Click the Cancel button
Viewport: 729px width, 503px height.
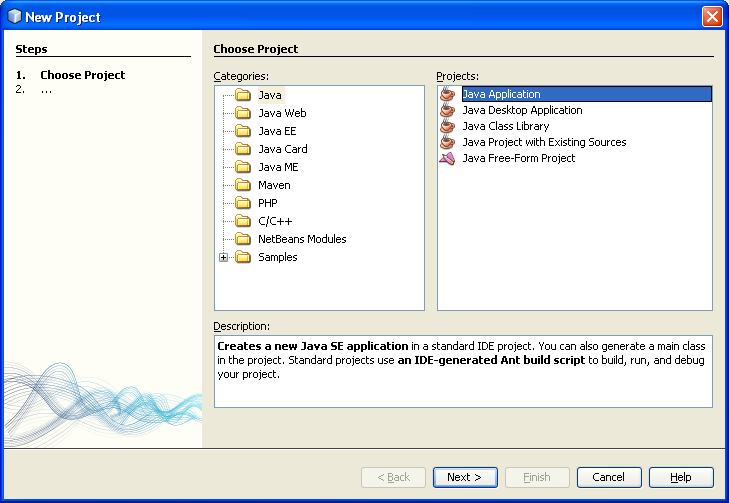pyautogui.click(x=609, y=477)
